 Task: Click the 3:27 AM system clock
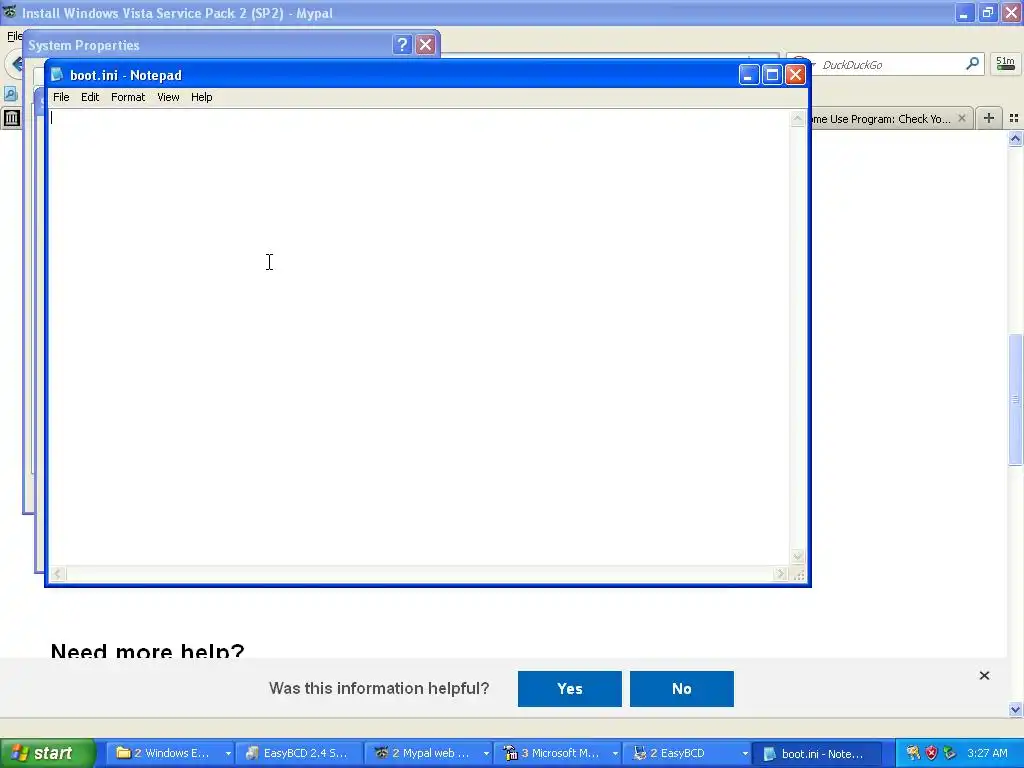pyautogui.click(x=987, y=753)
